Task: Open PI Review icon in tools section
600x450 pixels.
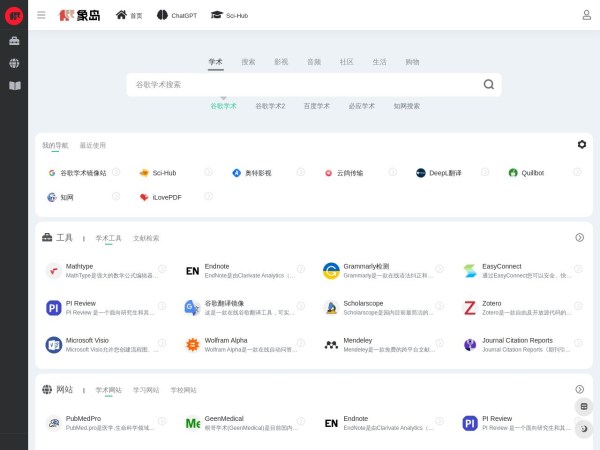Action: [x=54, y=308]
